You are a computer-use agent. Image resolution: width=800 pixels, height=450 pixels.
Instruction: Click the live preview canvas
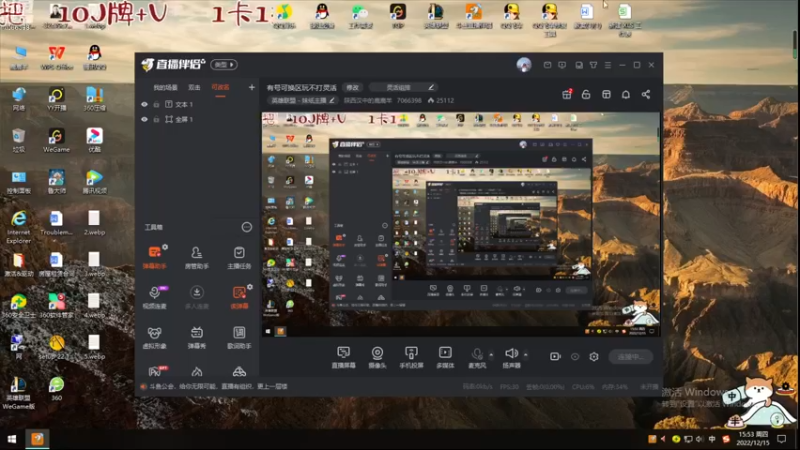point(461,224)
